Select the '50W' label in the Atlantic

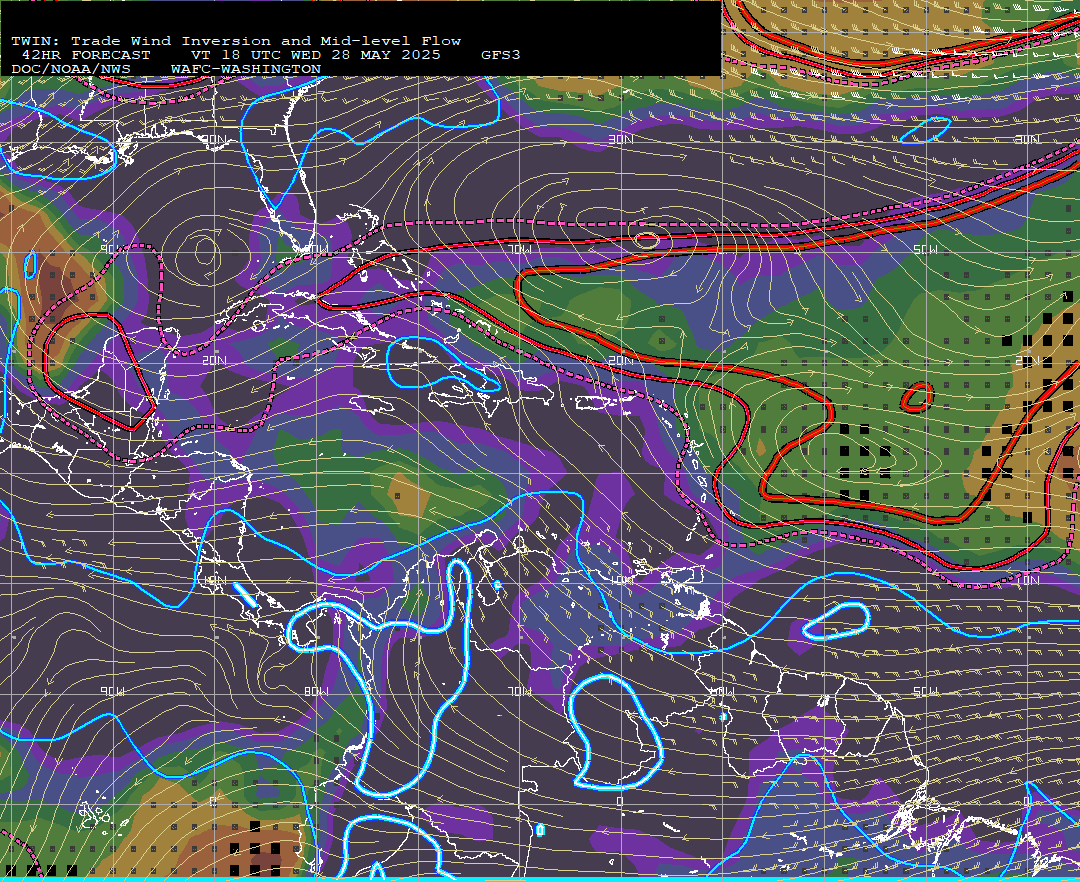pyautogui.click(x=926, y=249)
